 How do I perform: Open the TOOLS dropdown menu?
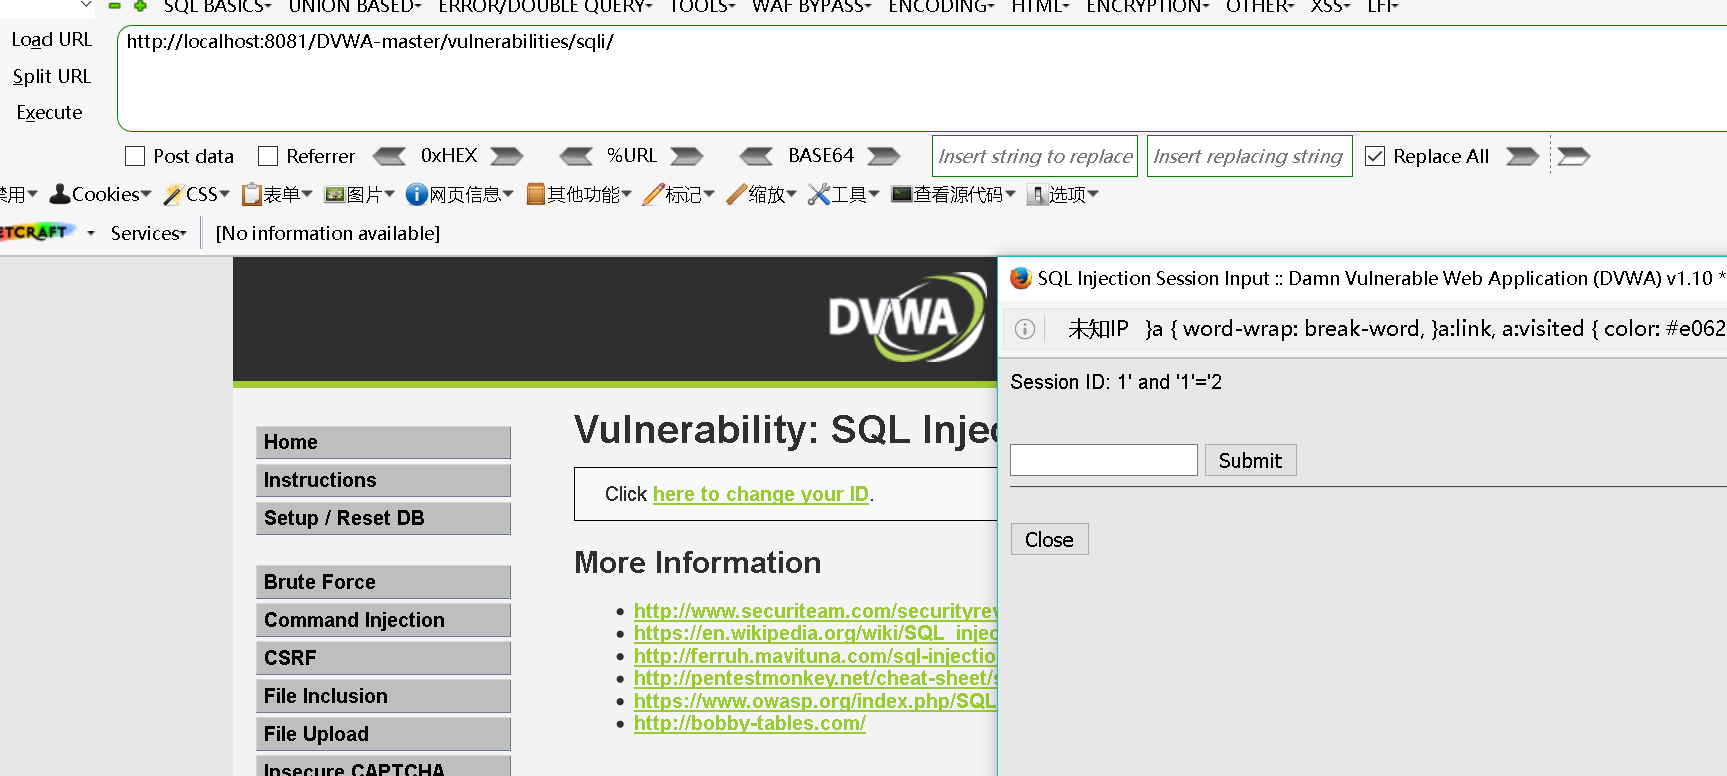point(702,6)
